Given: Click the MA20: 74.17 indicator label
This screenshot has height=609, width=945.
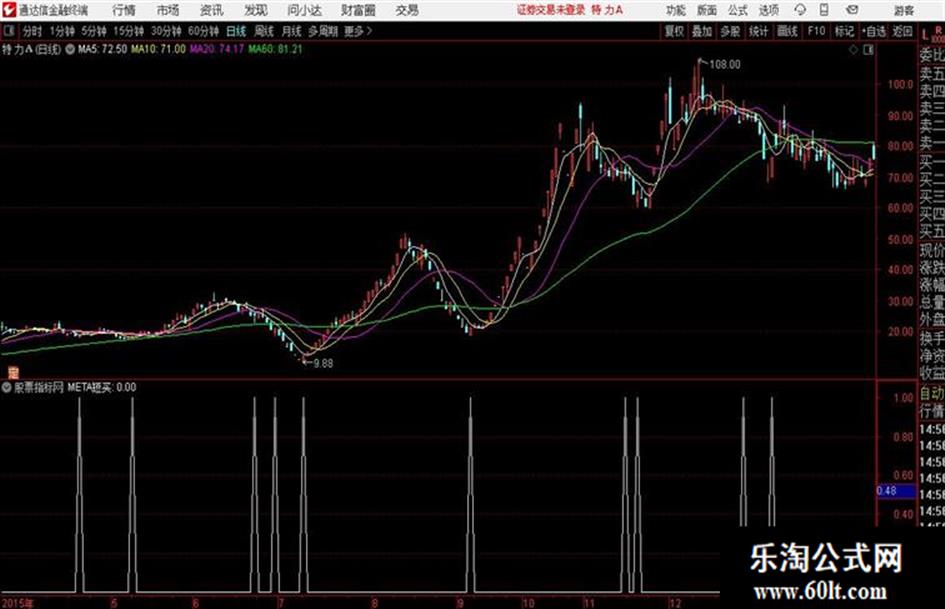Looking at the screenshot, I should point(217,49).
